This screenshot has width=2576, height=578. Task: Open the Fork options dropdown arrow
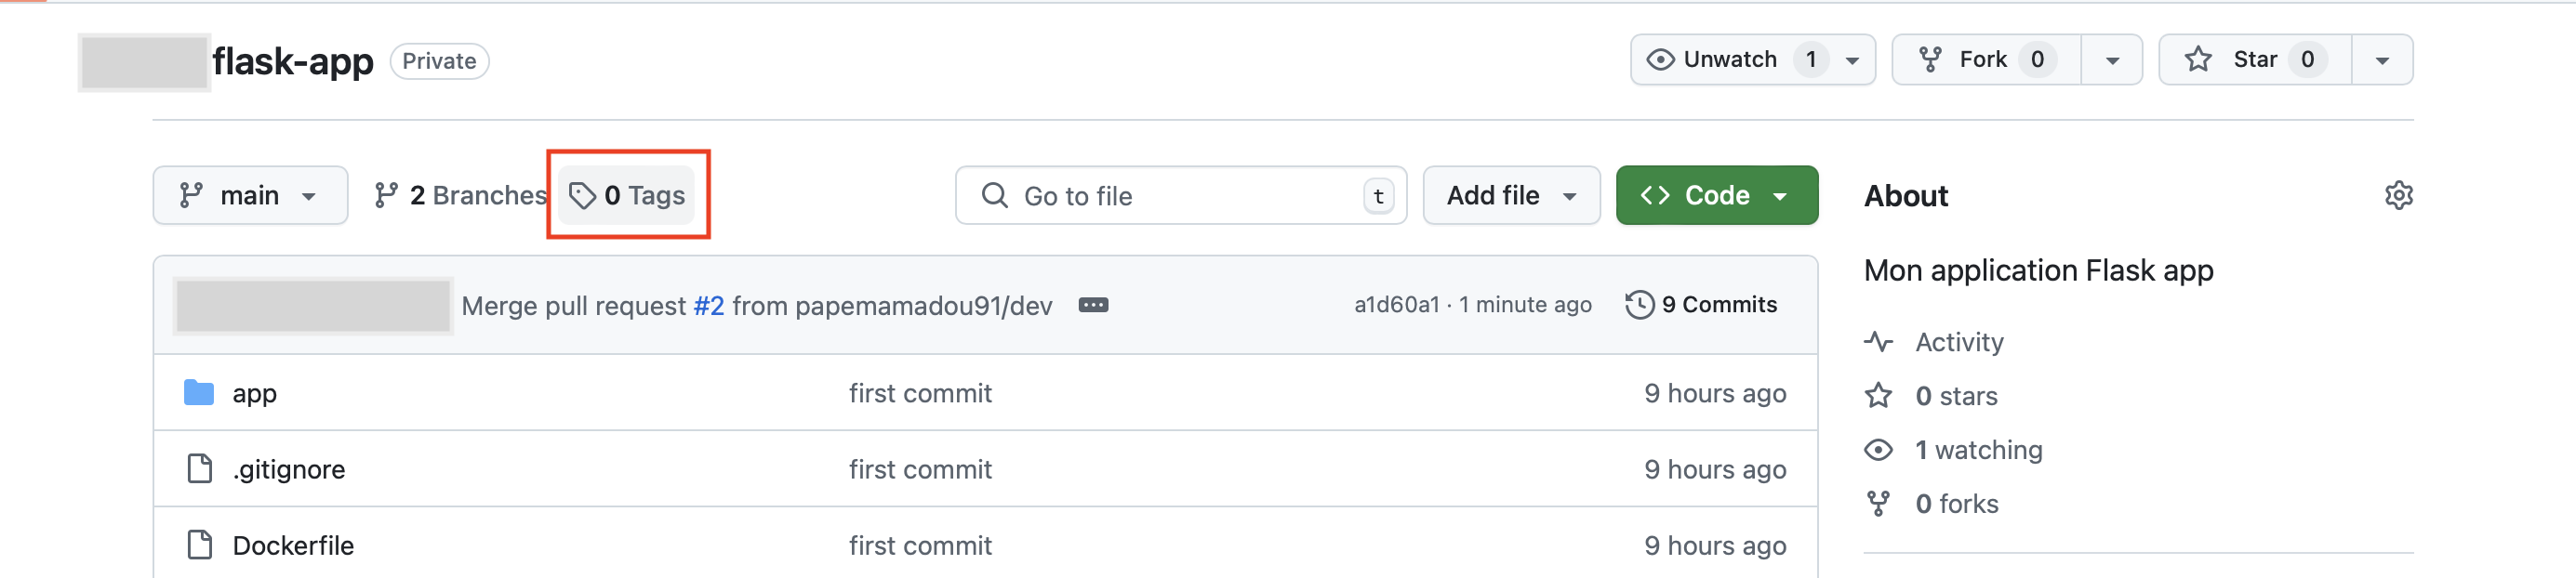2111,60
